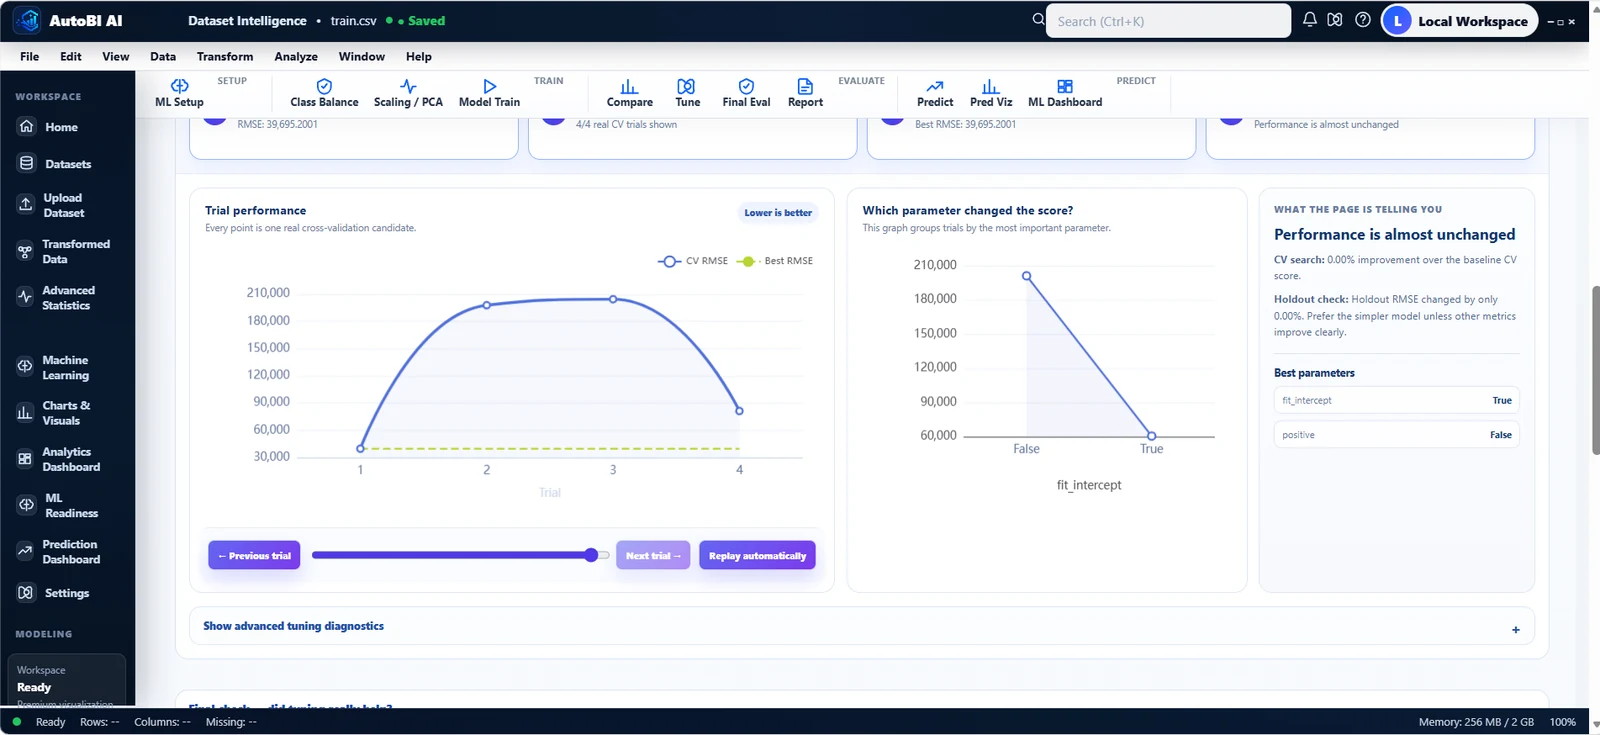Click the page vertical scrollbar
Screen dimensions: 1600x735
click(1595, 370)
